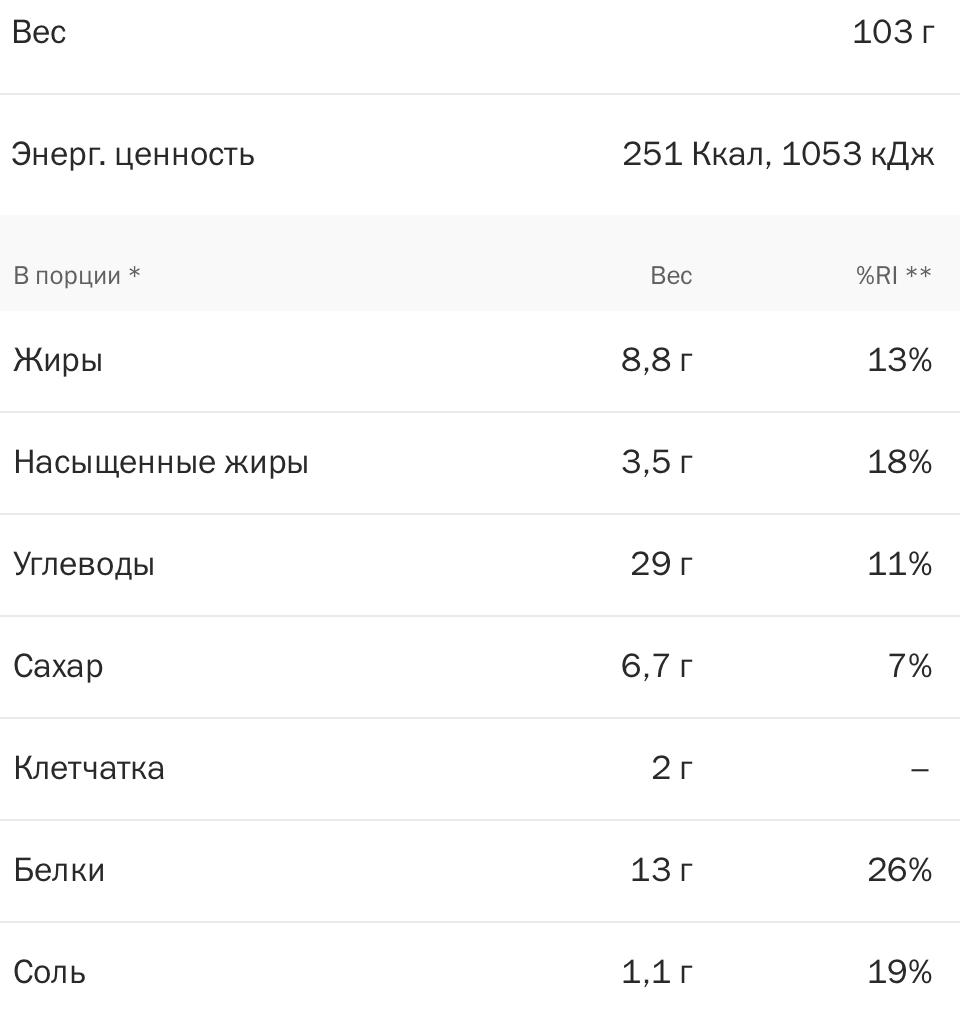Select the 103 г weight value
Screen dimensions: 960x1014
(x=893, y=32)
